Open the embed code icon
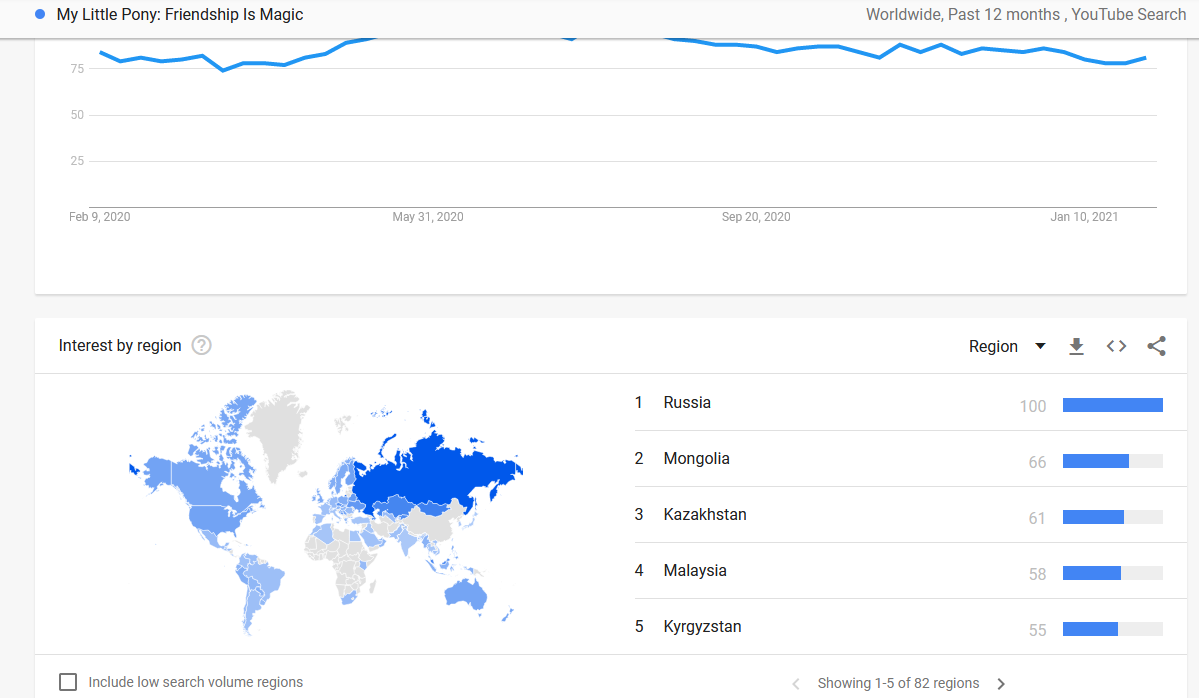The height and width of the screenshot is (698, 1199). tap(1116, 346)
